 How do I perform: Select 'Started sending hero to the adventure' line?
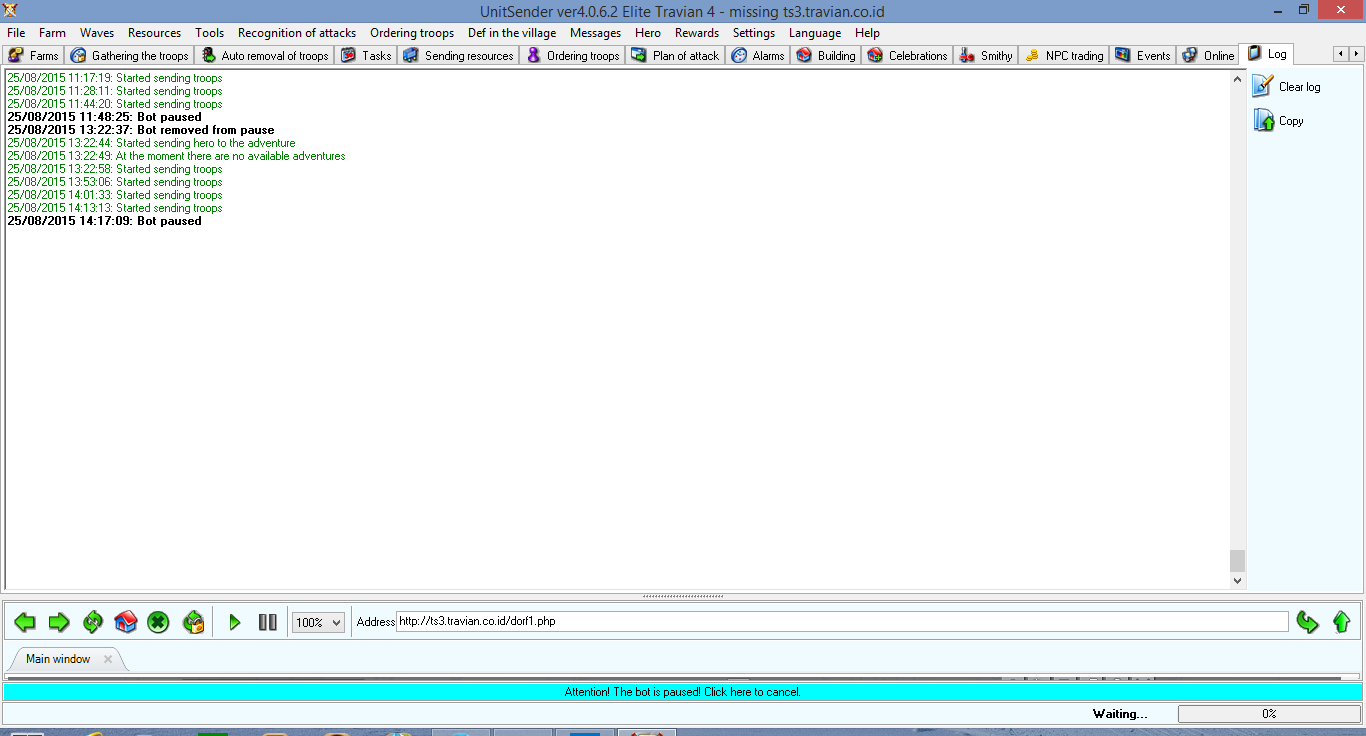[151, 143]
